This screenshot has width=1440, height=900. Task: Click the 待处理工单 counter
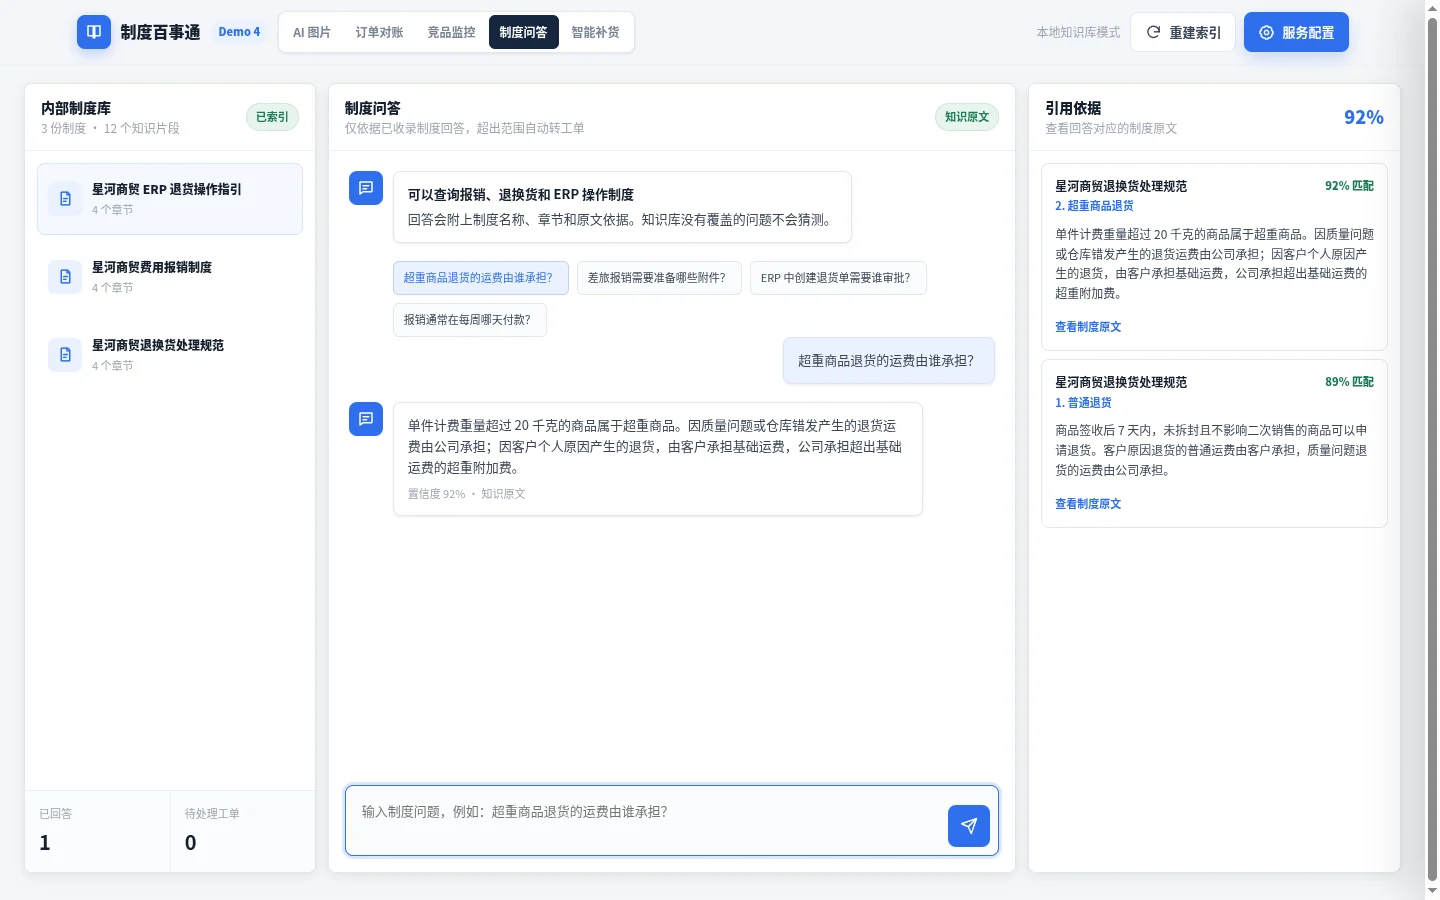243,831
